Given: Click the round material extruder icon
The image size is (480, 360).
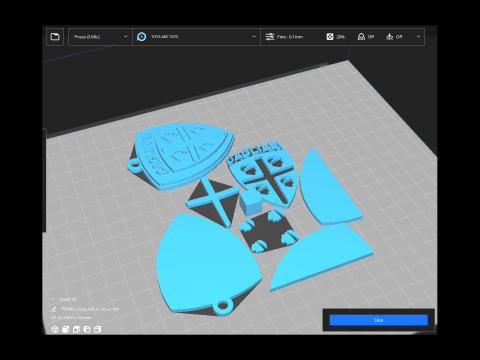Looking at the screenshot, I should 142,37.
